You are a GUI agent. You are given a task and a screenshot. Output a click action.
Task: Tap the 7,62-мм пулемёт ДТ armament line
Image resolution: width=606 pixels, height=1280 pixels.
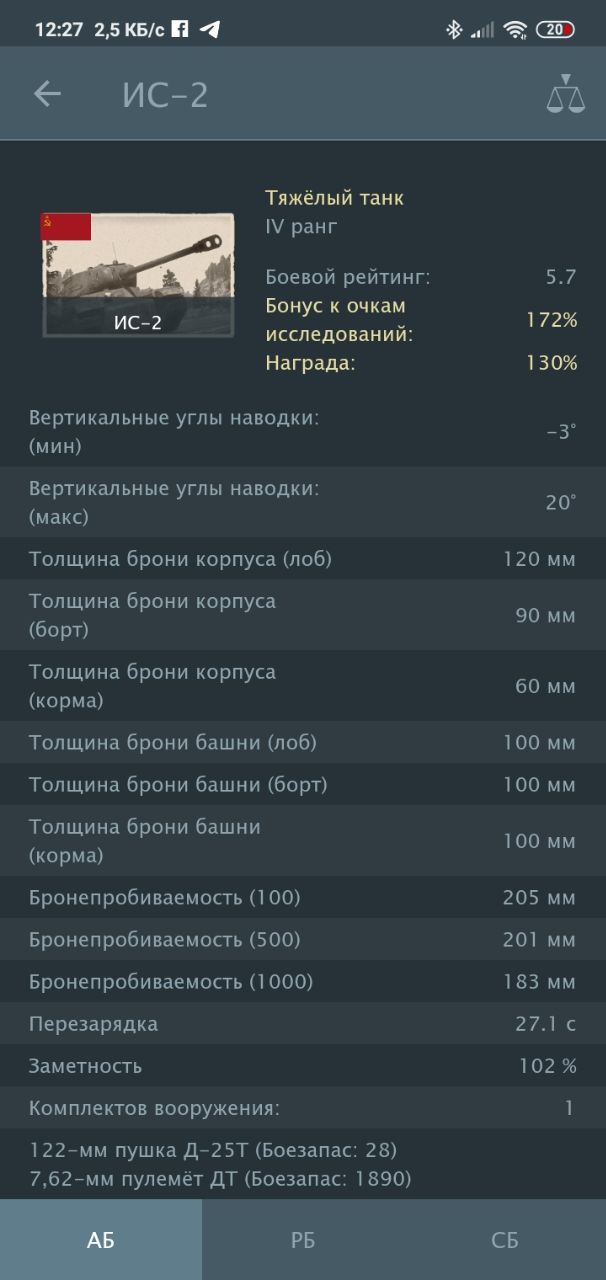click(x=220, y=1179)
